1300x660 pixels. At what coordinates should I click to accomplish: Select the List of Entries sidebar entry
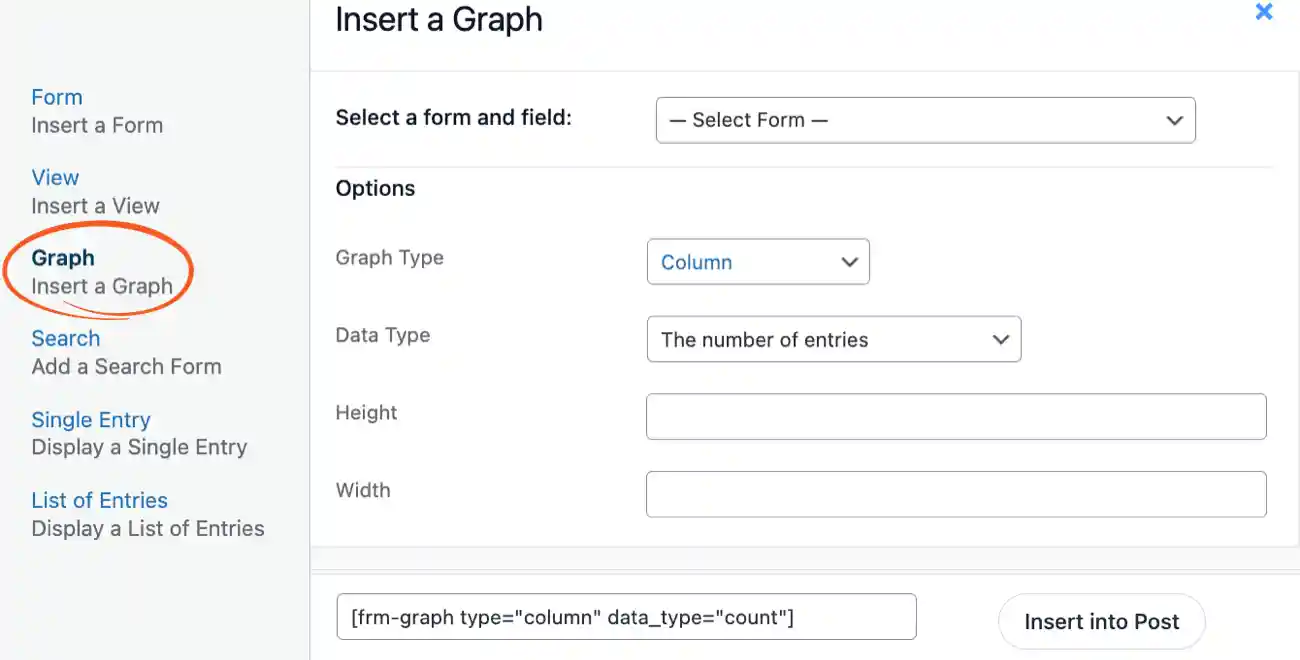pyautogui.click(x=99, y=500)
